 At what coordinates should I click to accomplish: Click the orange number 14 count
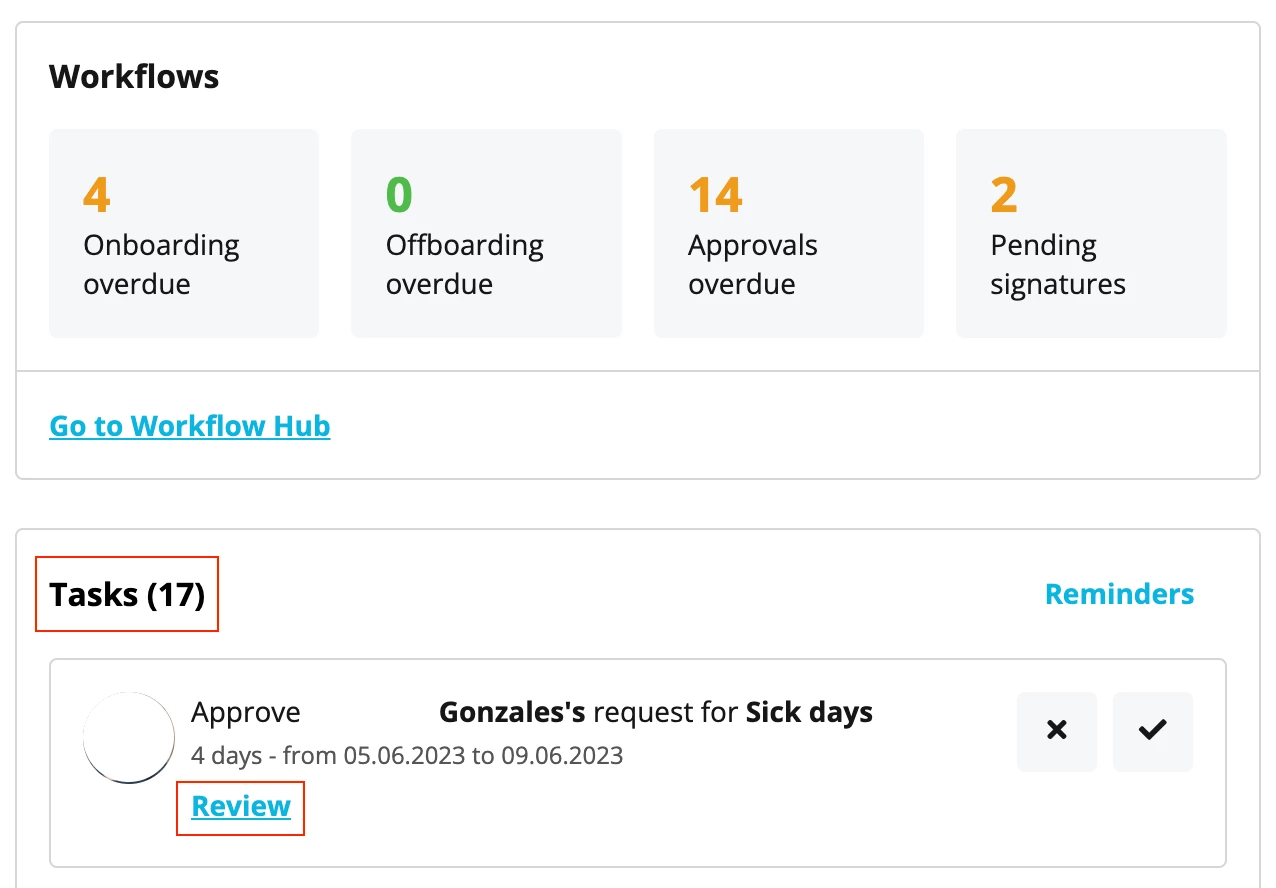tap(716, 195)
